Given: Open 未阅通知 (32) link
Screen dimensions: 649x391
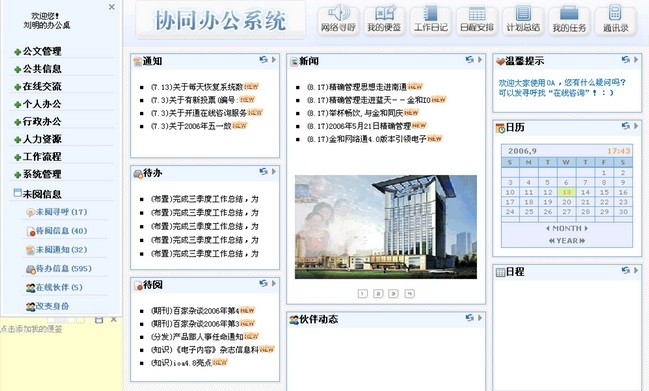Looking at the screenshot, I should tap(57, 249).
